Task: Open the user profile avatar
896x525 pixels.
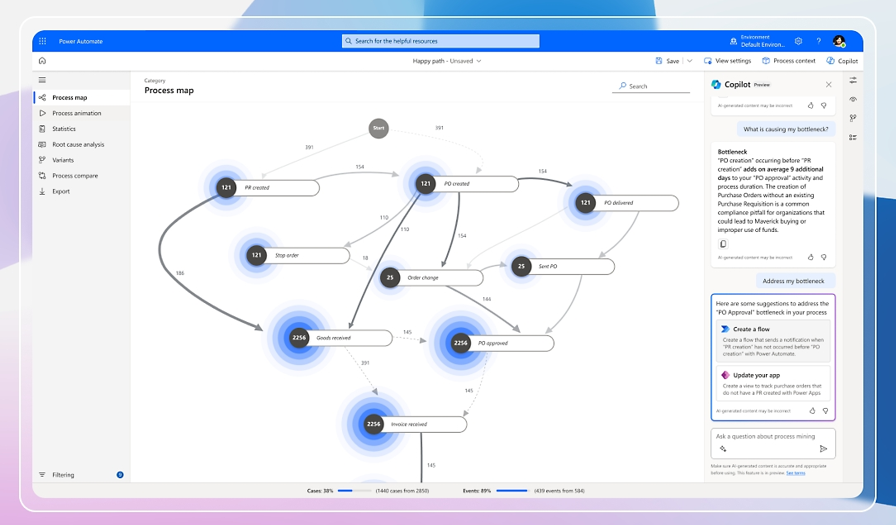Action: point(839,41)
